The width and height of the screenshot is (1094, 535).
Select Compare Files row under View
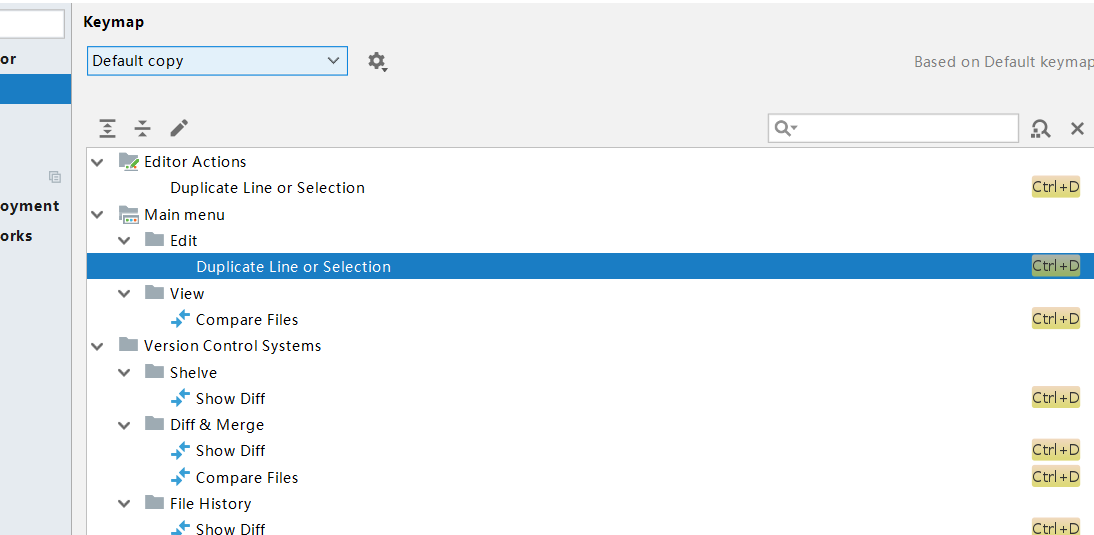590,319
